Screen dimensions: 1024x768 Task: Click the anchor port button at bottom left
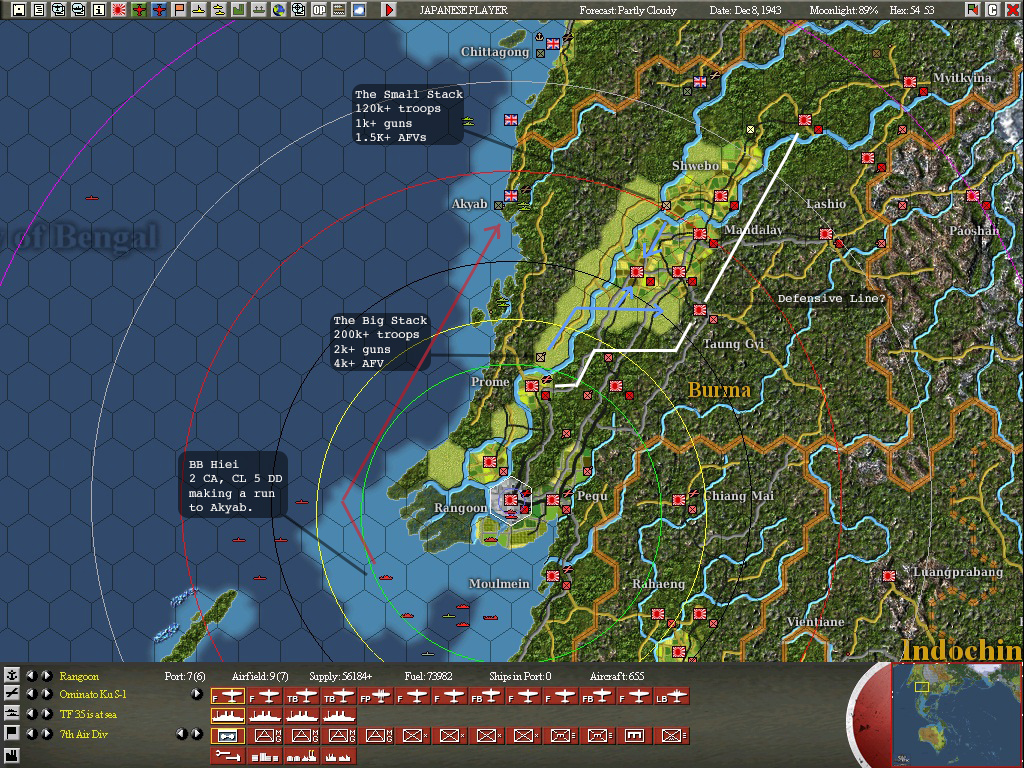(12, 675)
